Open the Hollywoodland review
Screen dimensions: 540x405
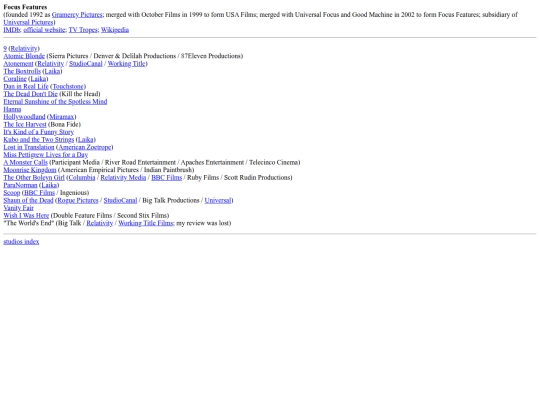click(24, 117)
